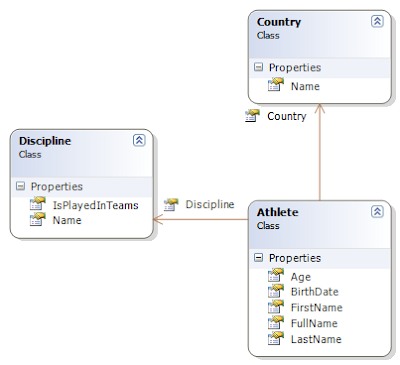
Task: Select the FirstName property
Action: click(x=317, y=308)
